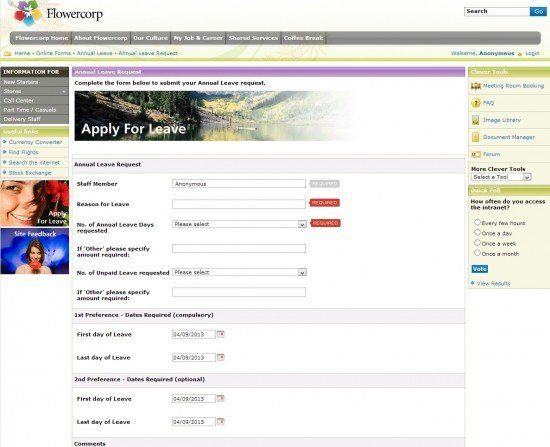Open Stock Exchange link
The height and width of the screenshot is (447, 550).
(x=30, y=173)
